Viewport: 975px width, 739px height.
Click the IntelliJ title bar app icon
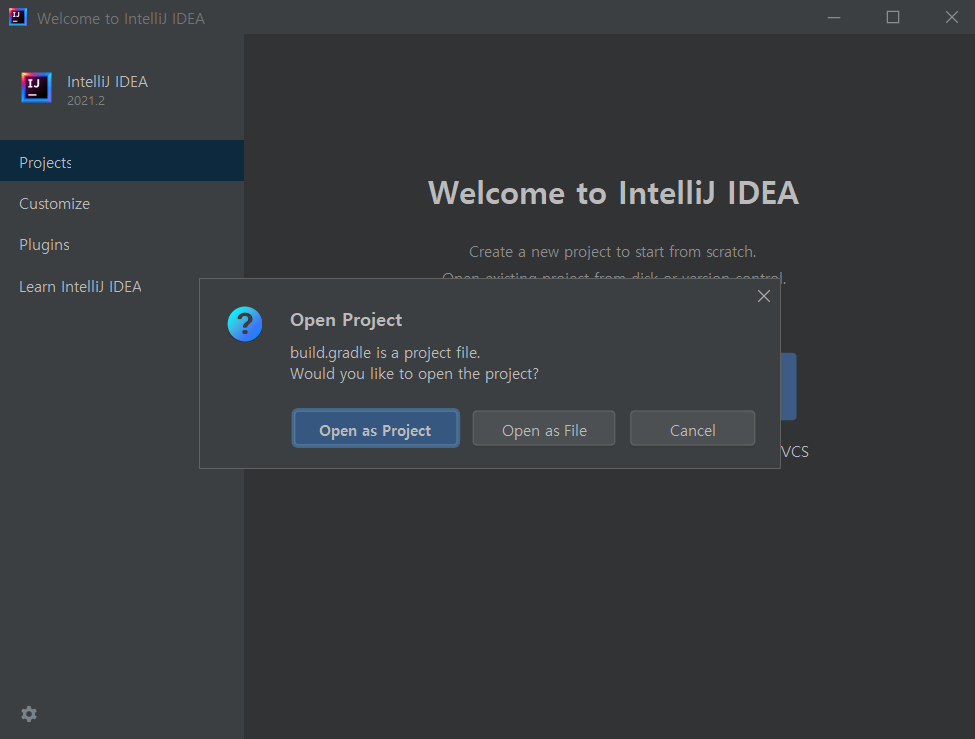(x=17, y=17)
